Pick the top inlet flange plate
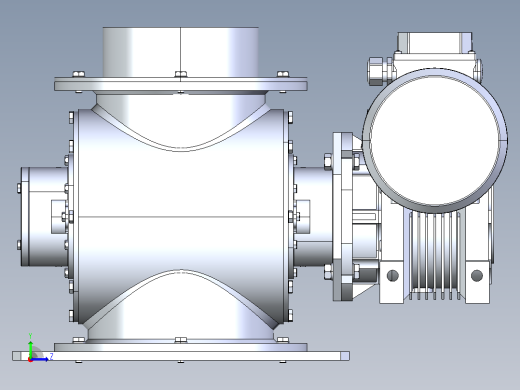Viewport: 520px width, 390px height. click(x=180, y=84)
